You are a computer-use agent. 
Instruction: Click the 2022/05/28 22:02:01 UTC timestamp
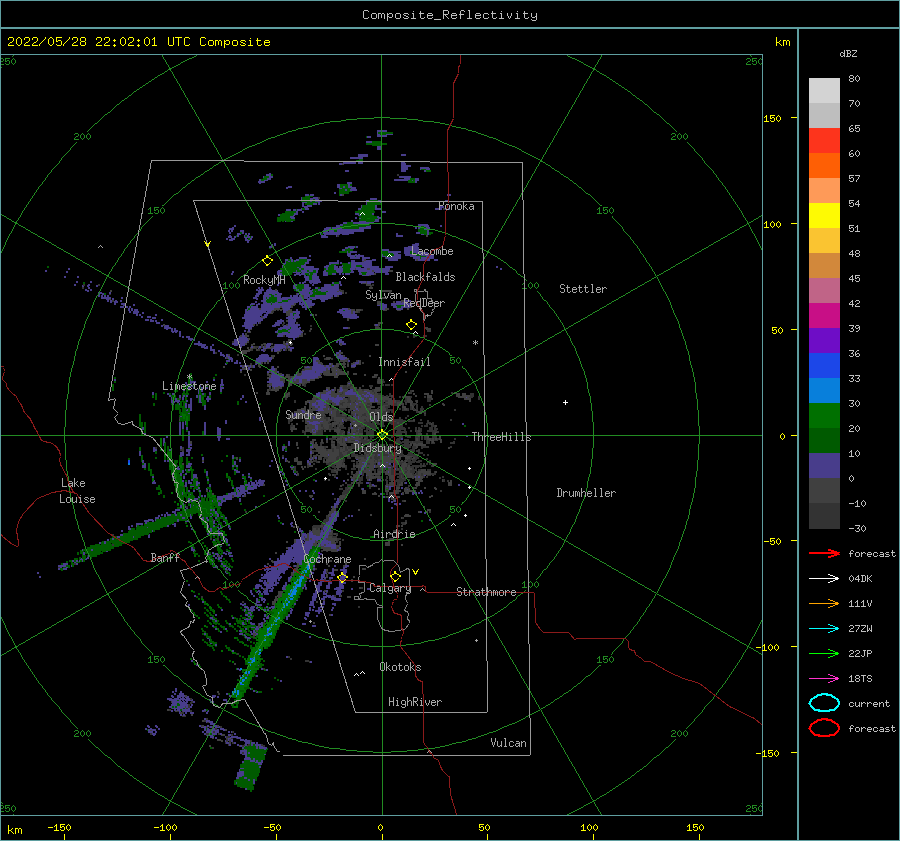98,42
